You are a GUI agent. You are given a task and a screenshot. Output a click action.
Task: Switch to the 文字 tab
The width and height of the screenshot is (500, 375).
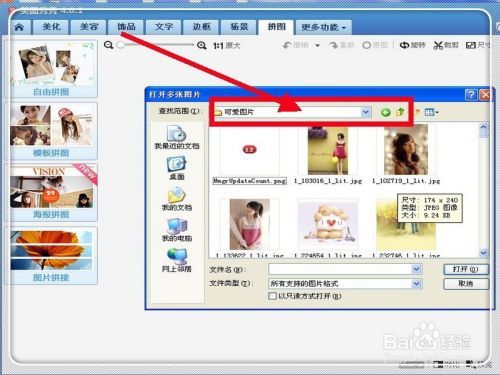[x=164, y=27]
